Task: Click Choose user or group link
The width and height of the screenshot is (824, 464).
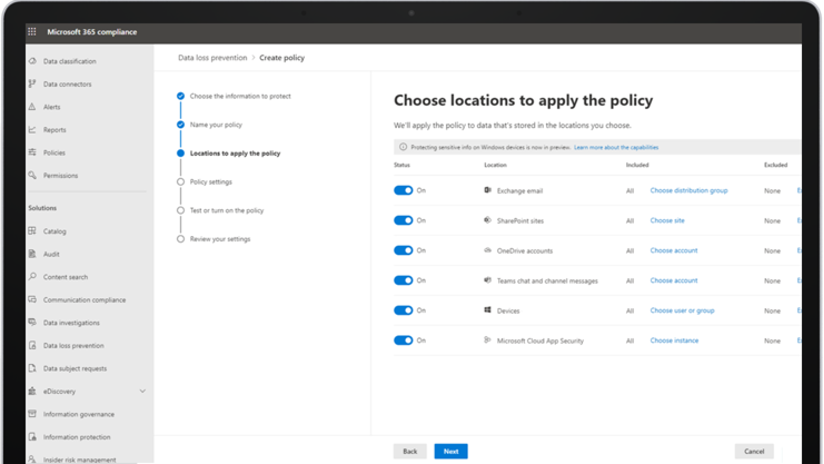Action: pyautogui.click(x=682, y=310)
